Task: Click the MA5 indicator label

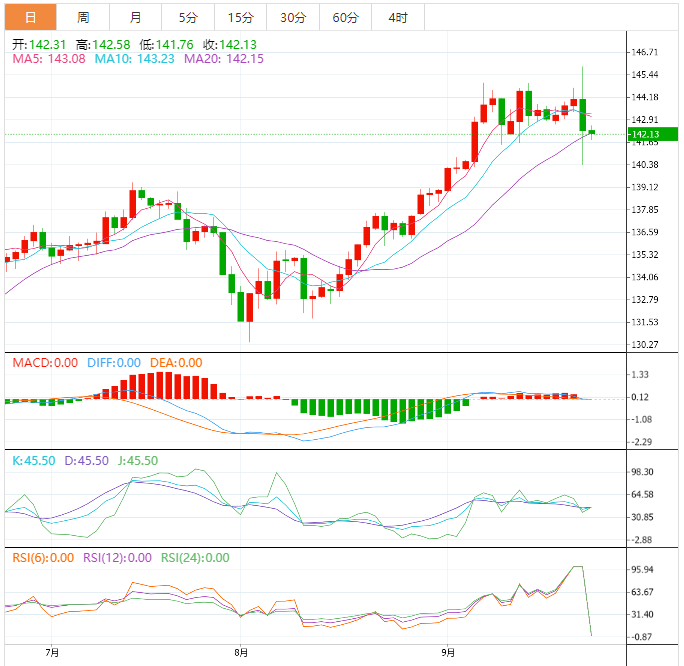Action: [49, 60]
